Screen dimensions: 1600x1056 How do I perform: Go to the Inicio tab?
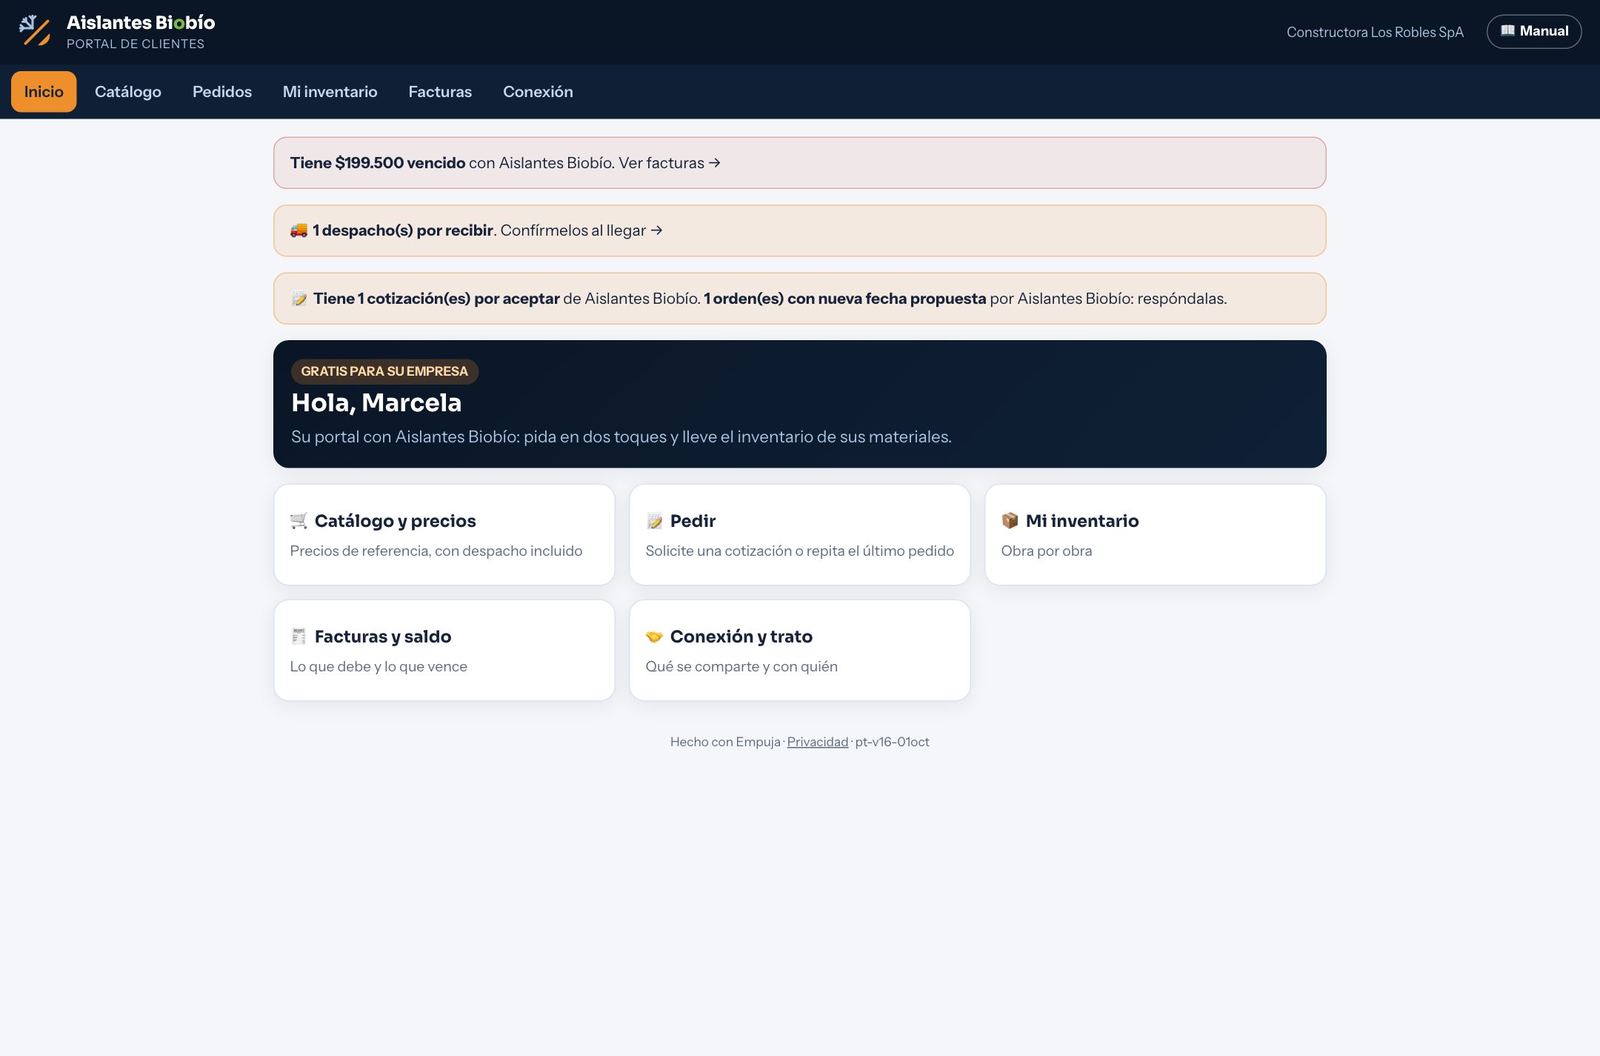[44, 92]
